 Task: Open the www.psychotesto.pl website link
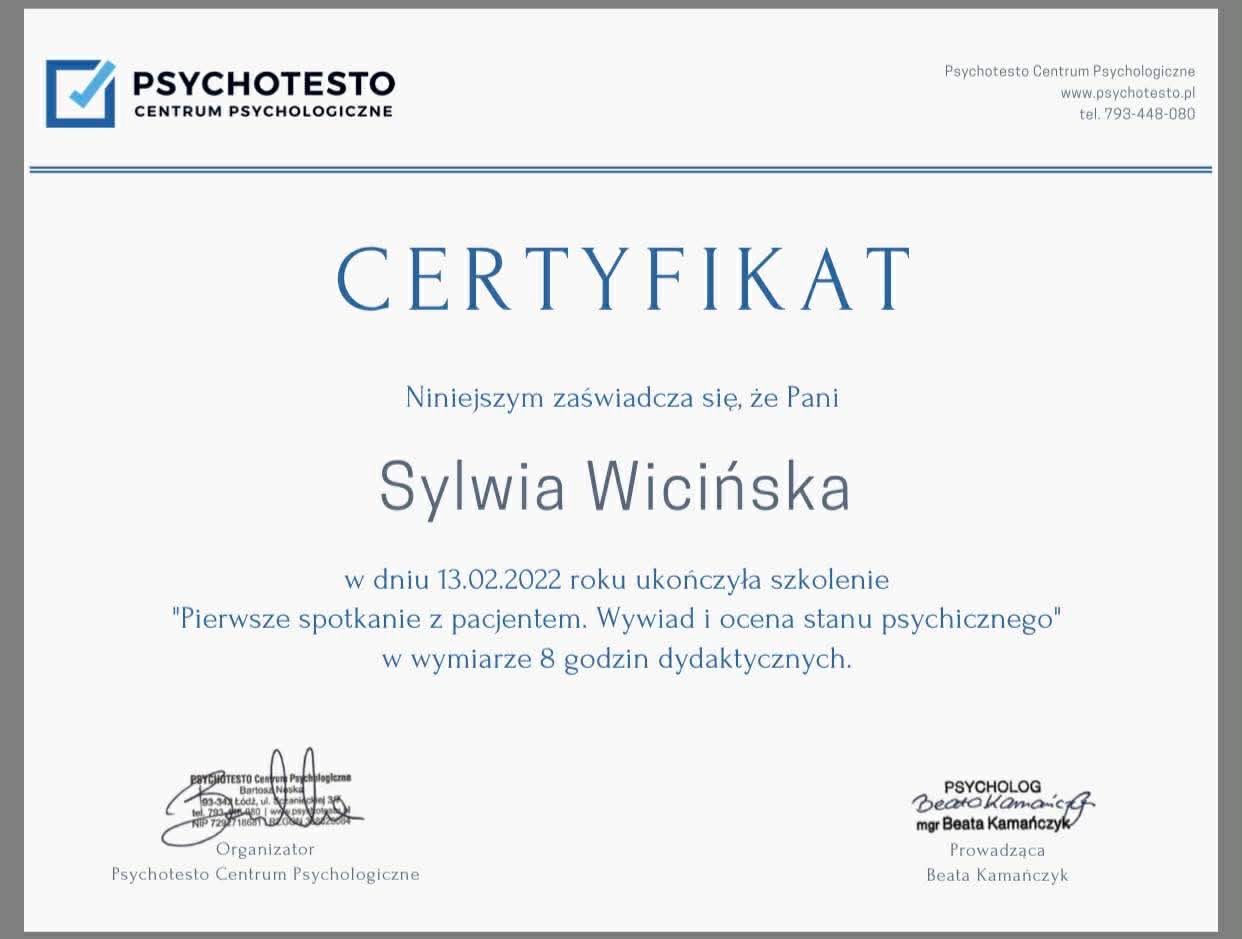point(1127,93)
